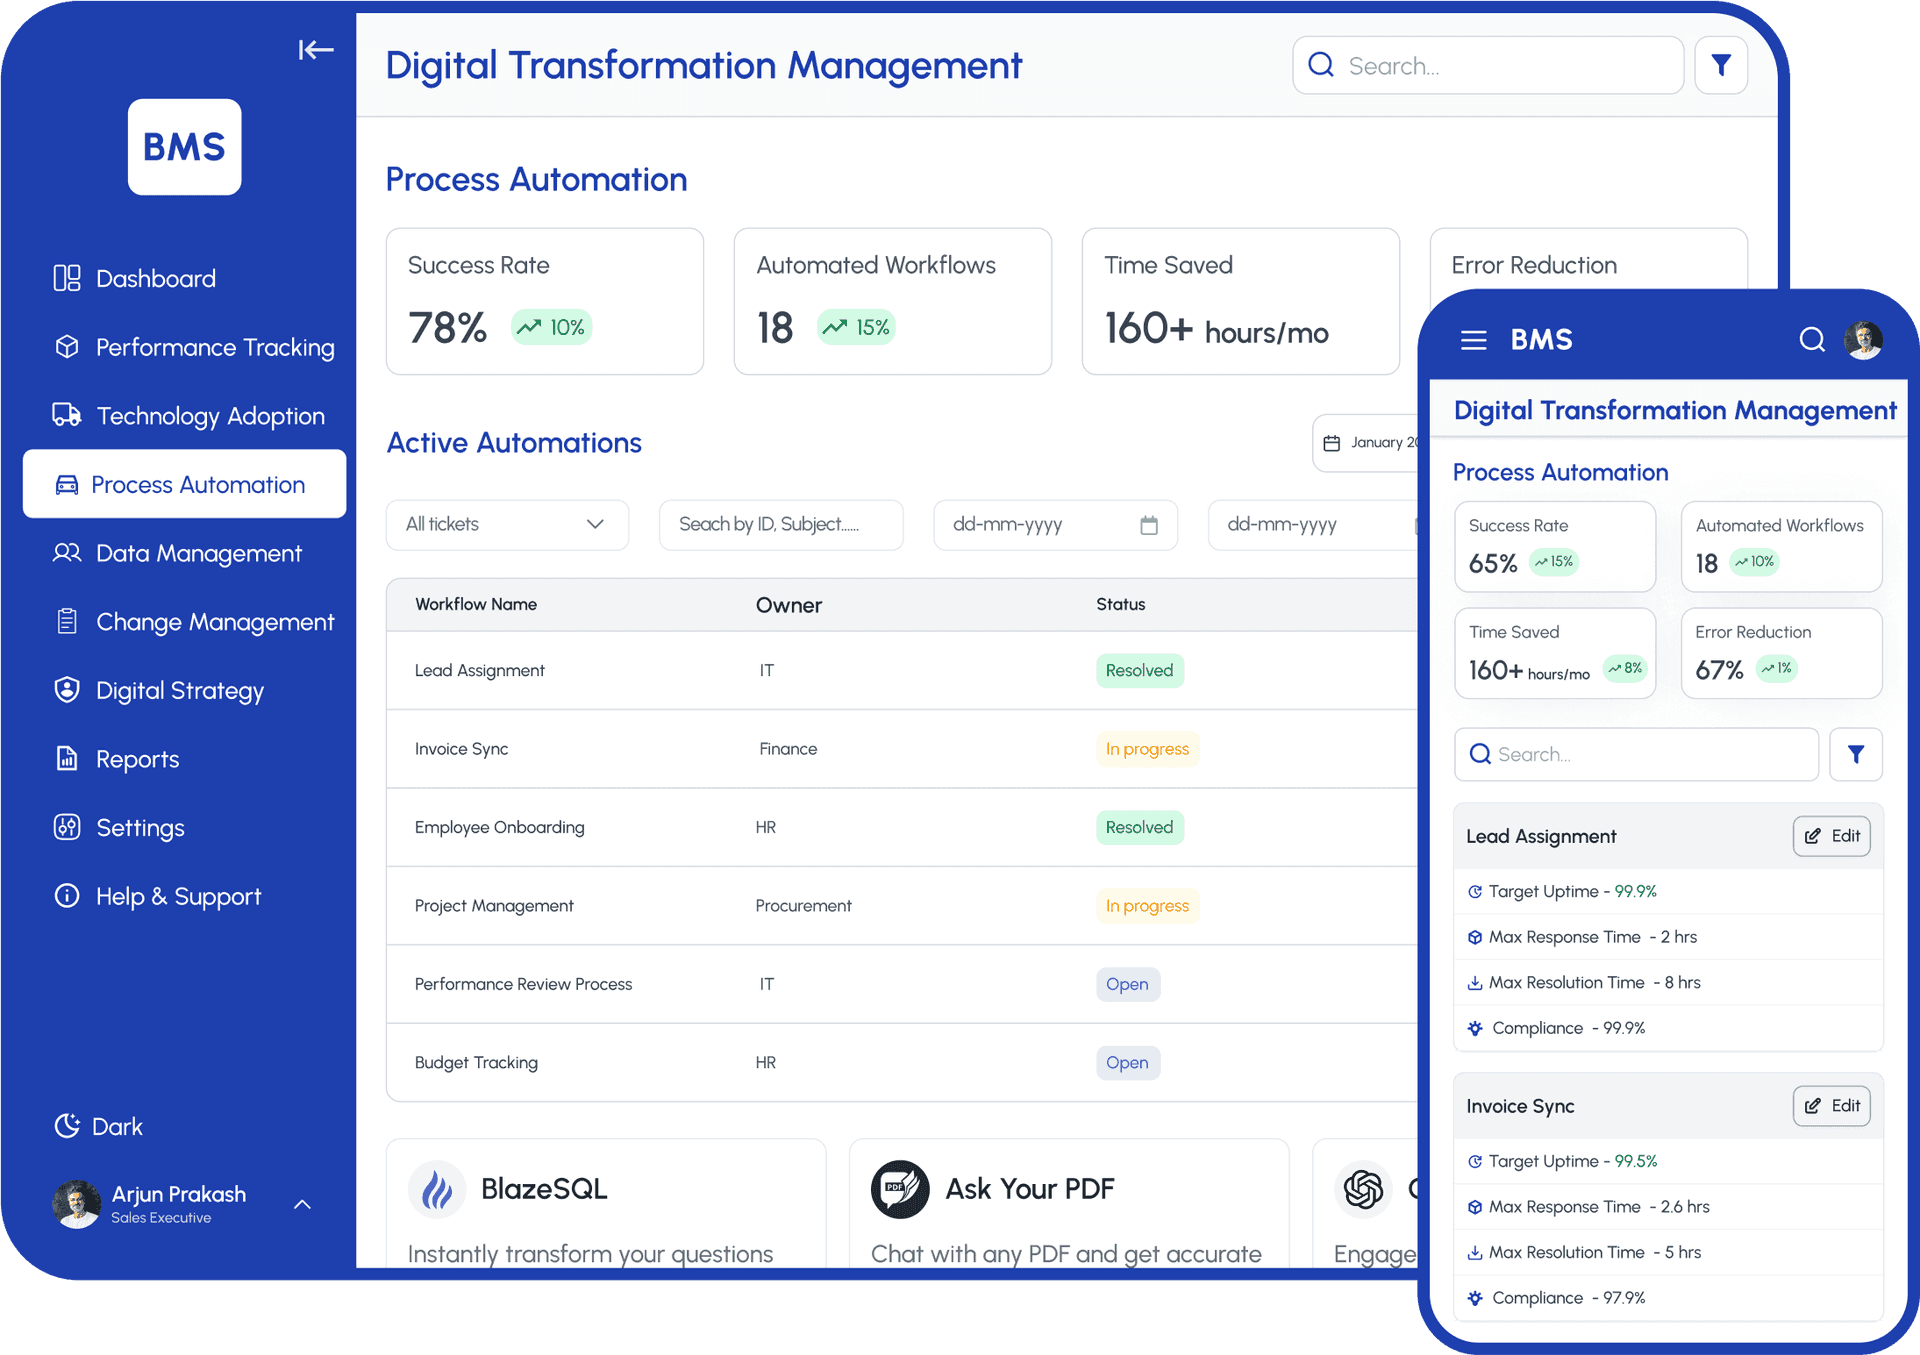Edit the Lead Assignment automation
Screen dimensions: 1920x1355
click(x=1831, y=836)
